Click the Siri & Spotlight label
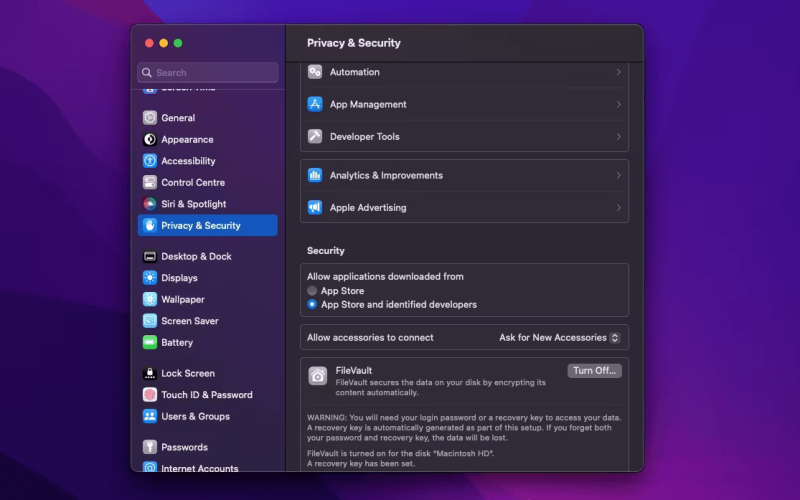The image size is (800, 500). 193,204
